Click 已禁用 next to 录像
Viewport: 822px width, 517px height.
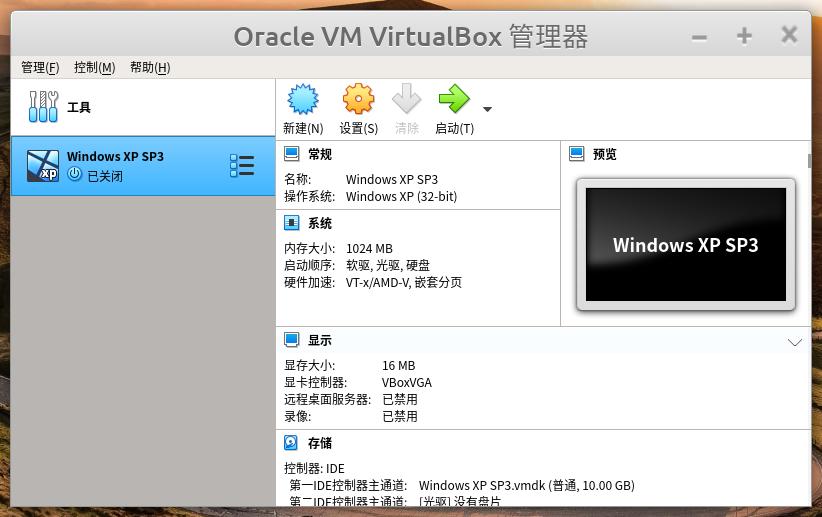tap(400, 416)
